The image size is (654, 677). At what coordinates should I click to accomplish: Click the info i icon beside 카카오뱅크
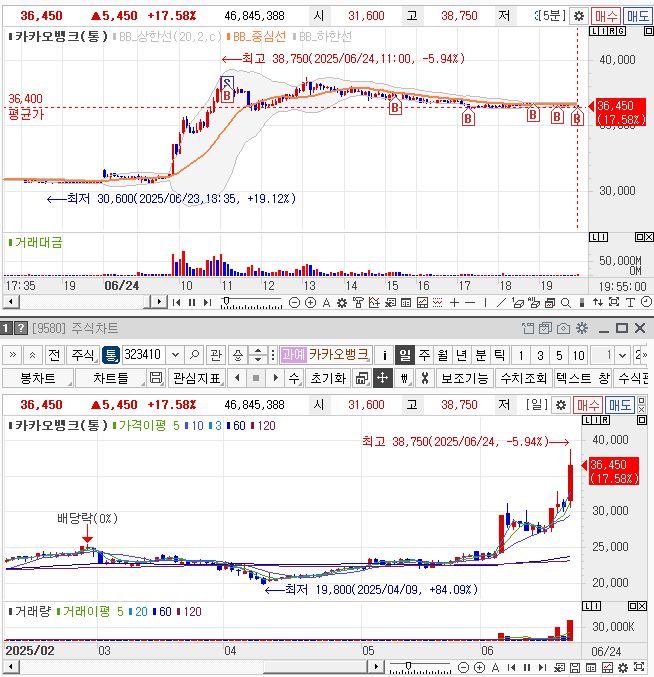point(384,355)
